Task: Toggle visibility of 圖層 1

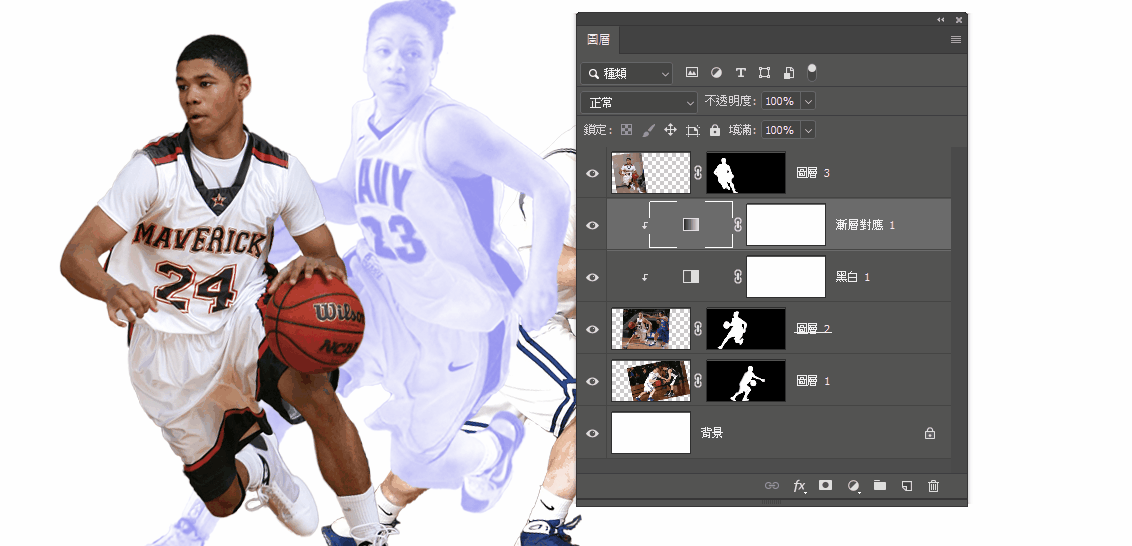Action: (x=593, y=381)
